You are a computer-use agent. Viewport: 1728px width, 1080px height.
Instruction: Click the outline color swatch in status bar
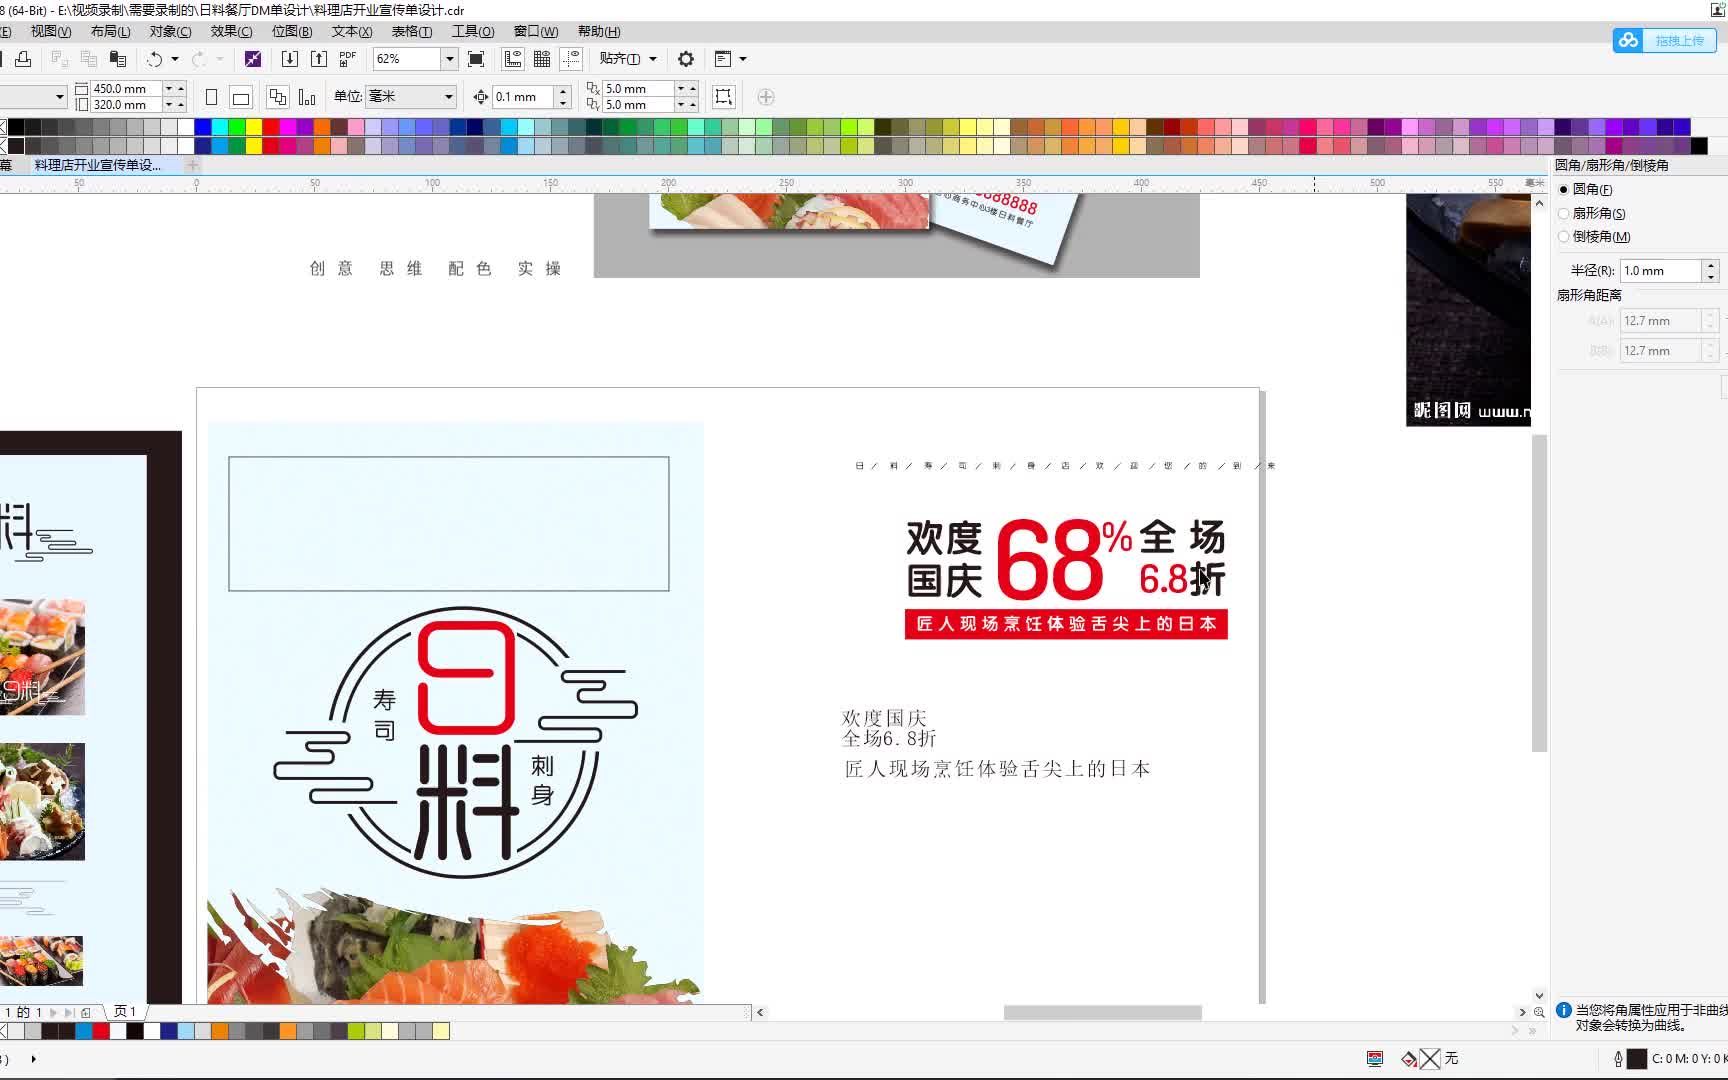pyautogui.click(x=1637, y=1058)
